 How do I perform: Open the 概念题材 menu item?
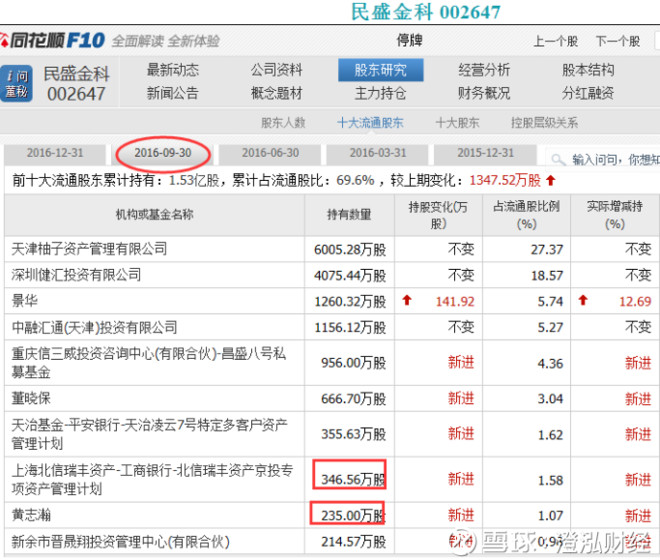277,93
